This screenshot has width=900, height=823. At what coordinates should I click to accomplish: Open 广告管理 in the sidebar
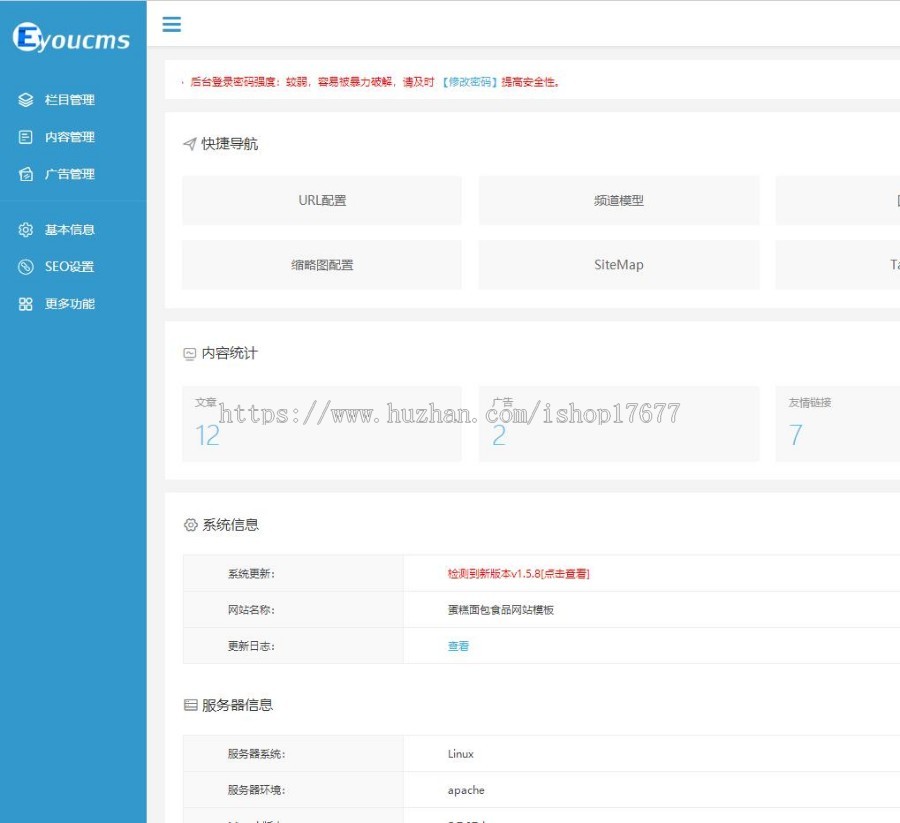tap(69, 174)
